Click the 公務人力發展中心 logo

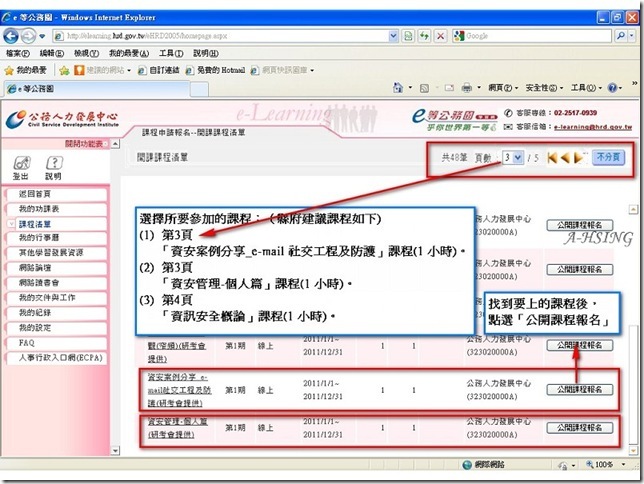(62, 119)
